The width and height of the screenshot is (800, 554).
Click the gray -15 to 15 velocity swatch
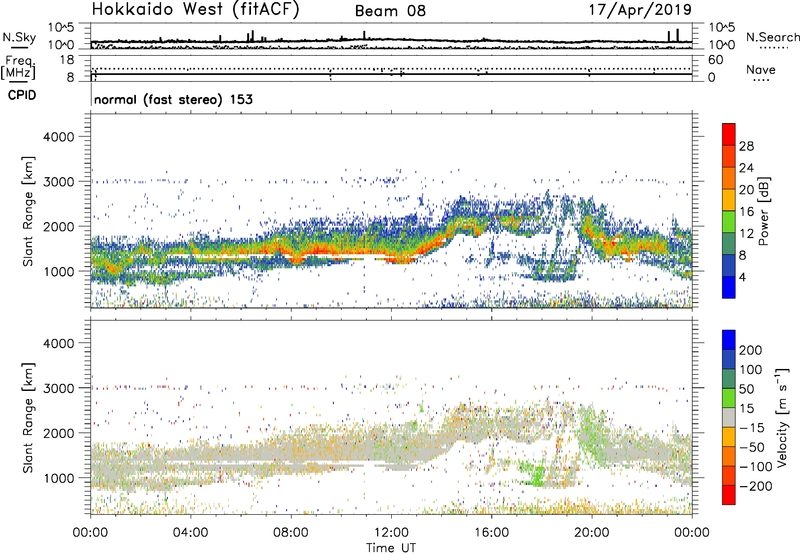729,417
